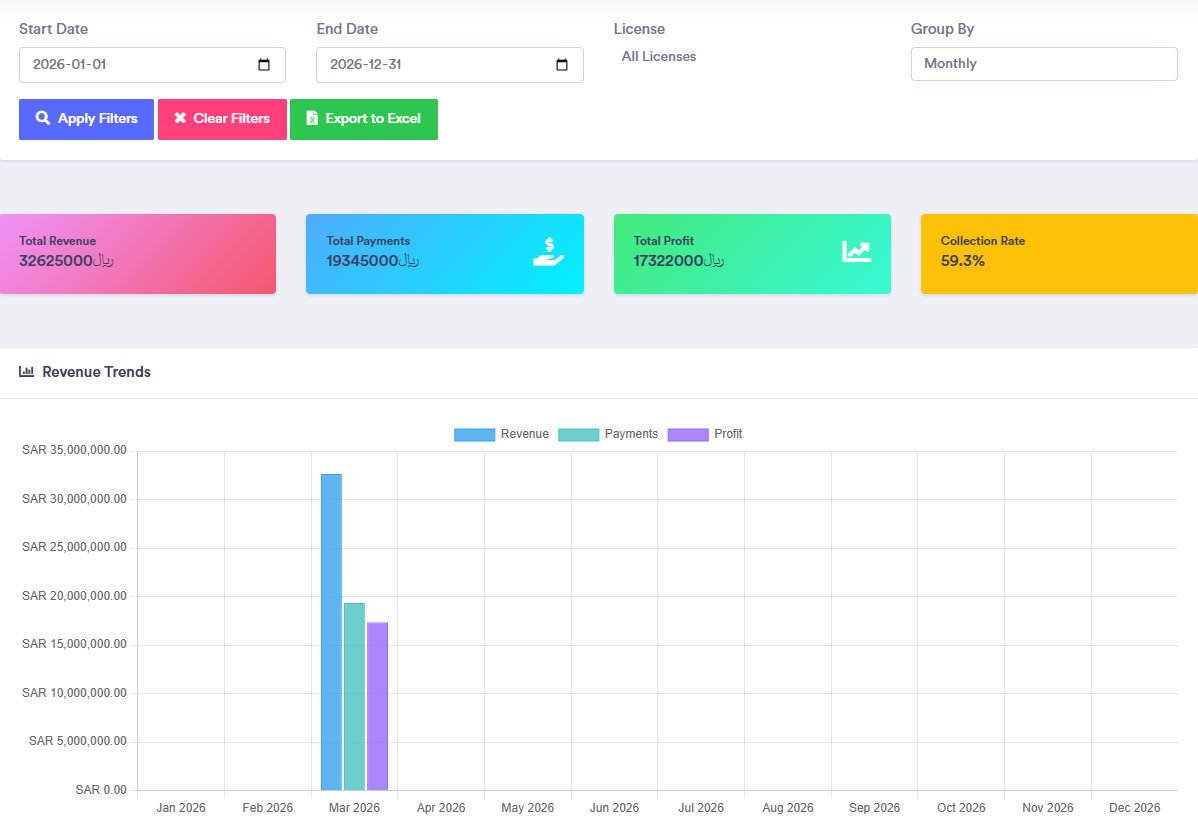Image resolution: width=1198 pixels, height=829 pixels.
Task: Click the teal Payments bar for Mar 2026
Action: [x=355, y=697]
